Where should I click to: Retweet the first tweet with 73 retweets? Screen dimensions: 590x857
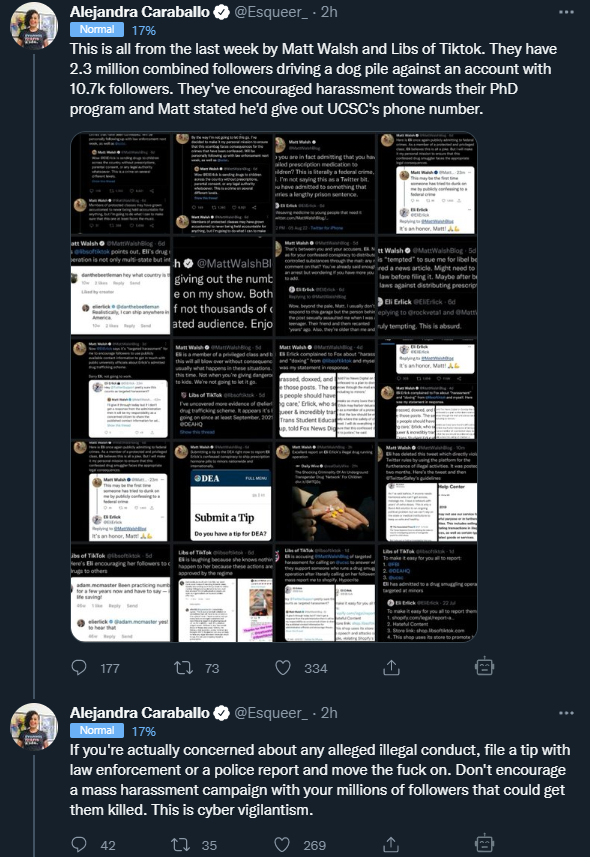[x=183, y=667]
